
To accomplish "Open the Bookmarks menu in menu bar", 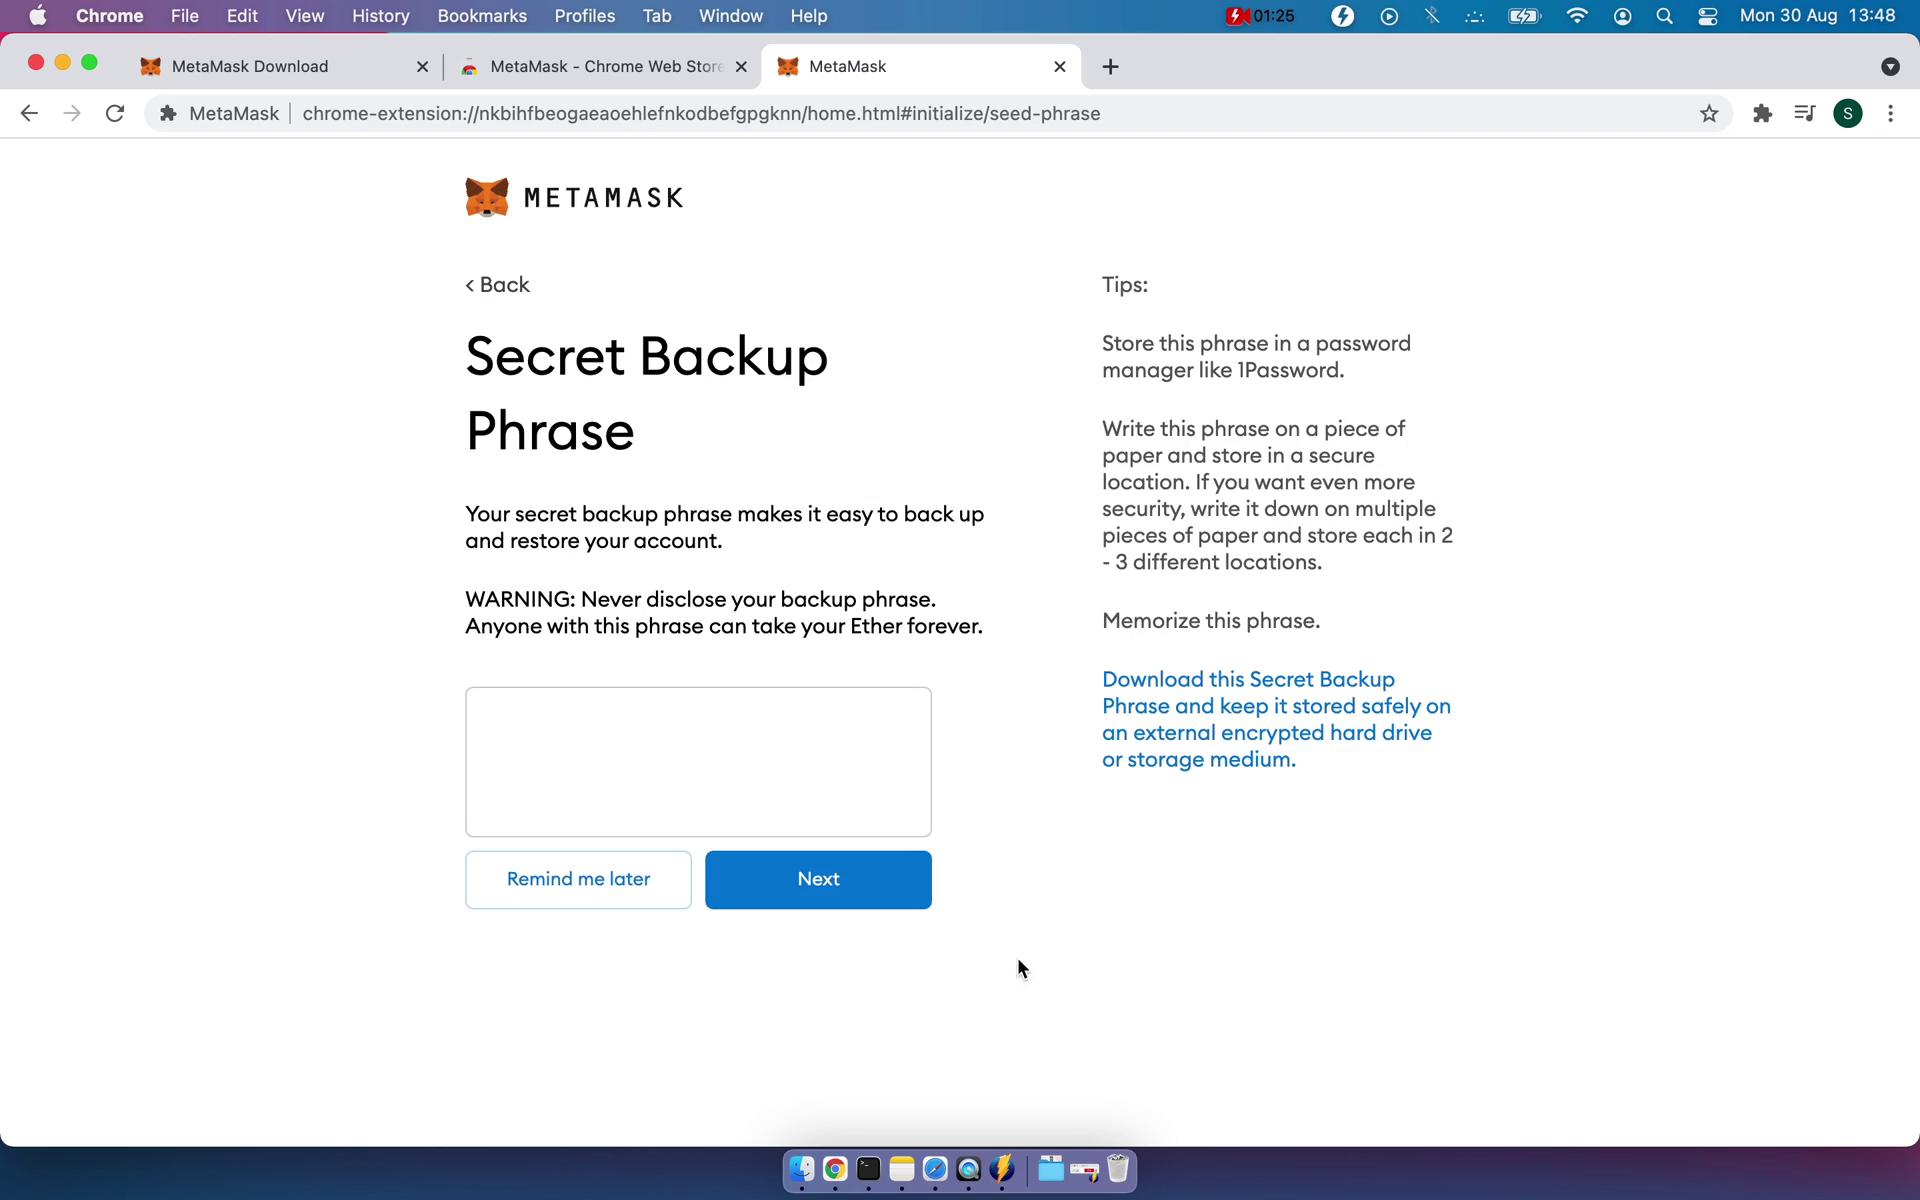I will (480, 15).
